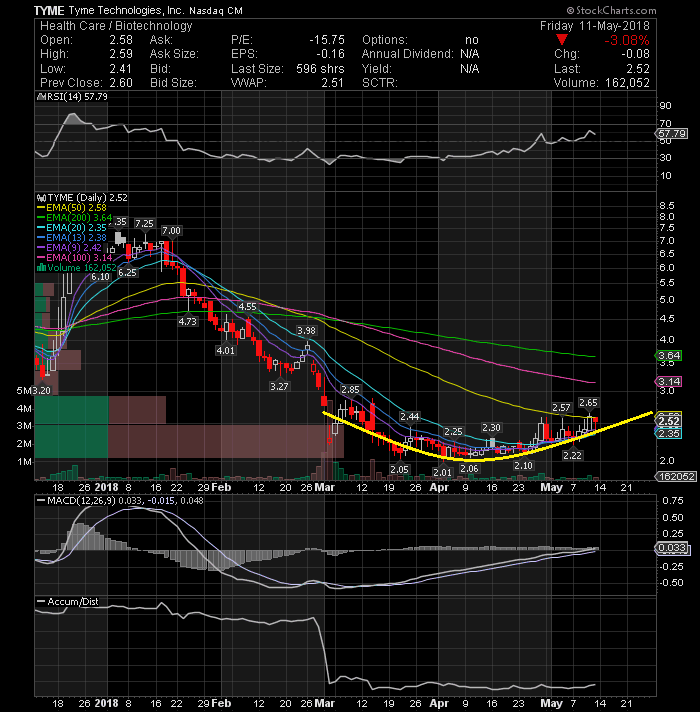The image size is (700, 712).
Task: Click the 2.65 price peak label
Action: tap(588, 402)
